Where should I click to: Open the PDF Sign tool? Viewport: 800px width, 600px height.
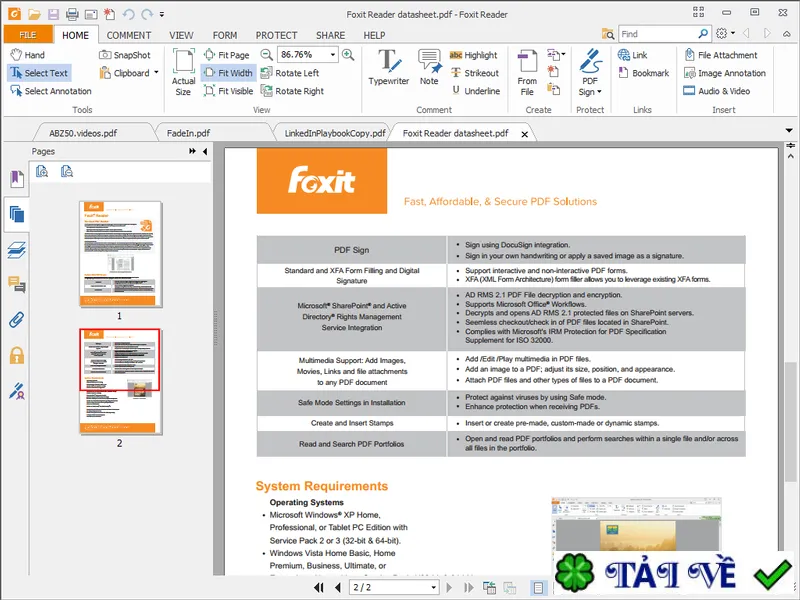coord(590,72)
